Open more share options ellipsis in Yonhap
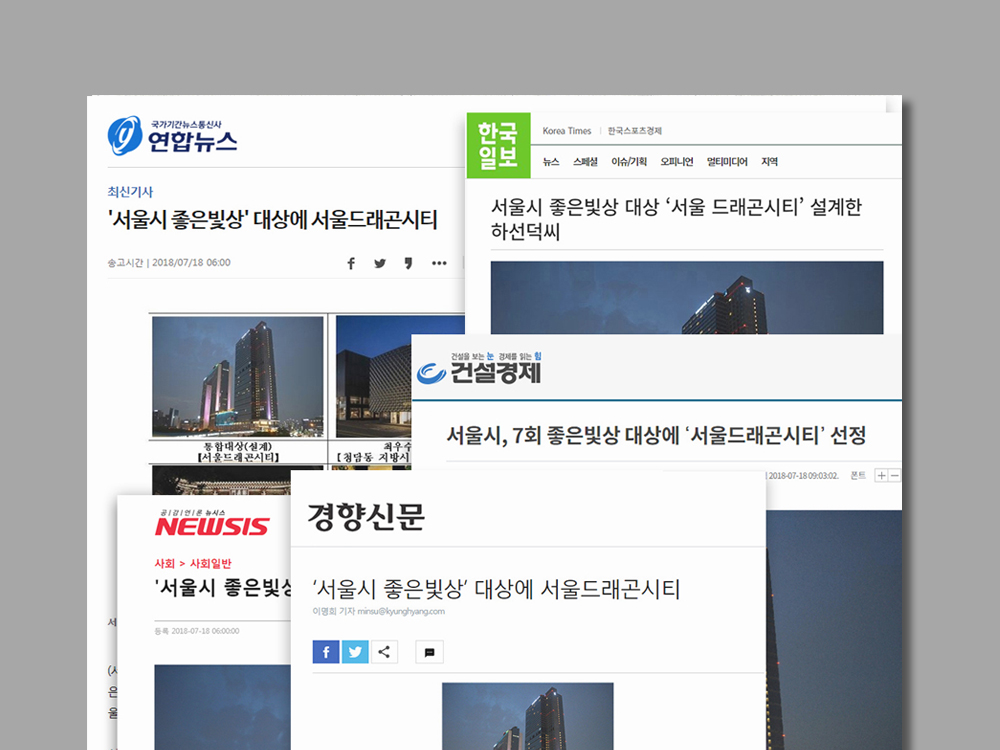The image size is (1000, 750). [439, 263]
